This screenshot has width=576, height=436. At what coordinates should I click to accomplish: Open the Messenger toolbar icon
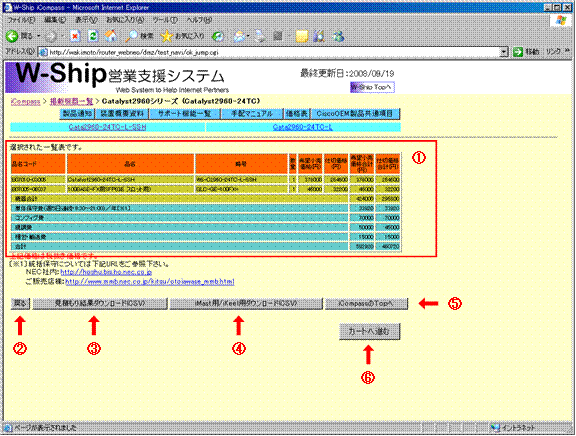(338, 36)
